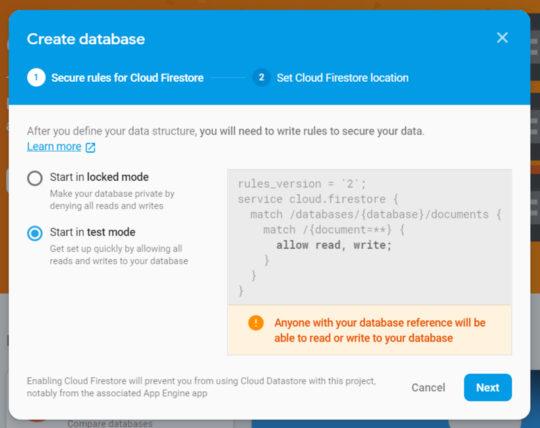Close the Create database dialog with X

(502, 38)
